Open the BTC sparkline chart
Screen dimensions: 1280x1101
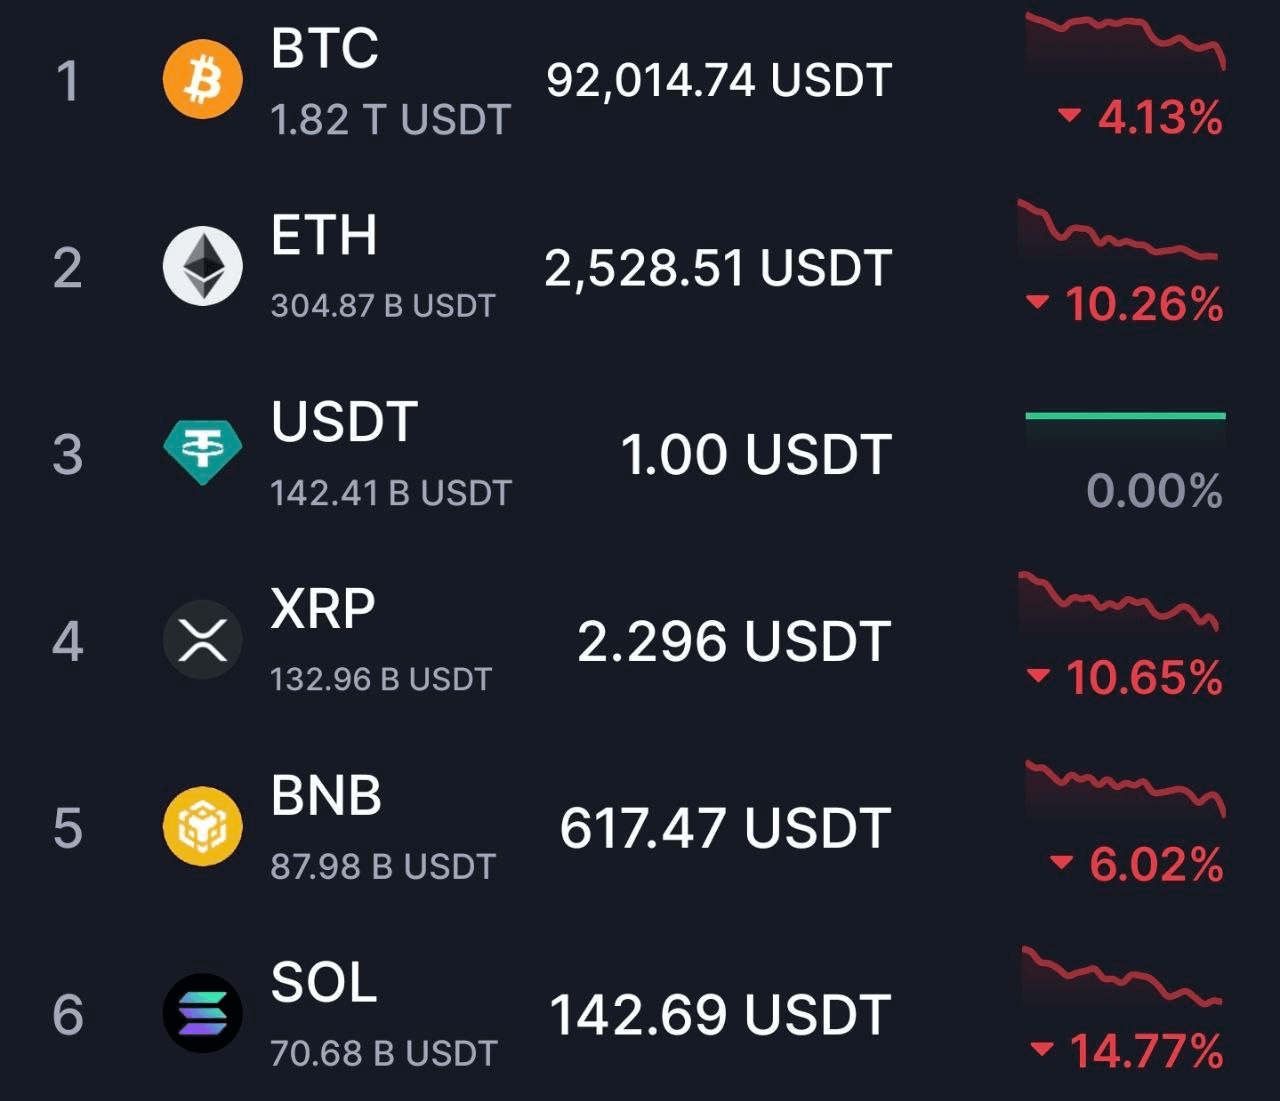pos(1125,42)
